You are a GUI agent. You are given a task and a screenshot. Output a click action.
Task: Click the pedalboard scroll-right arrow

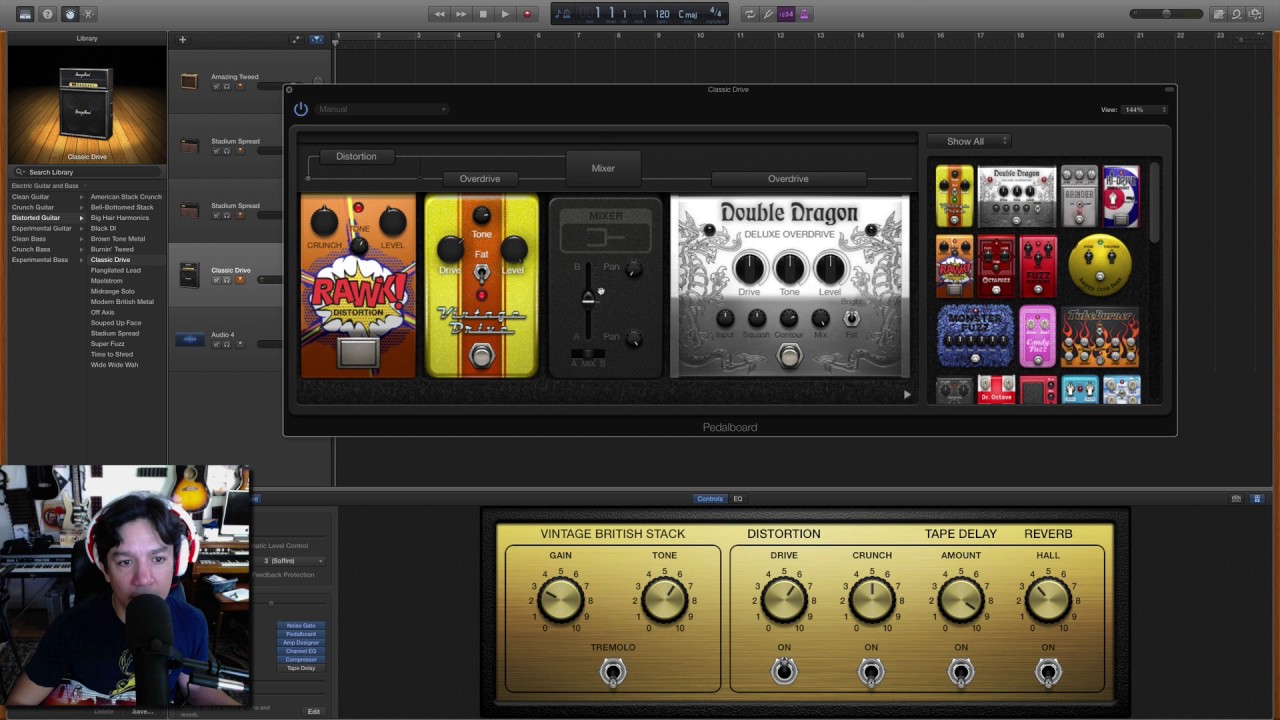[x=907, y=394]
